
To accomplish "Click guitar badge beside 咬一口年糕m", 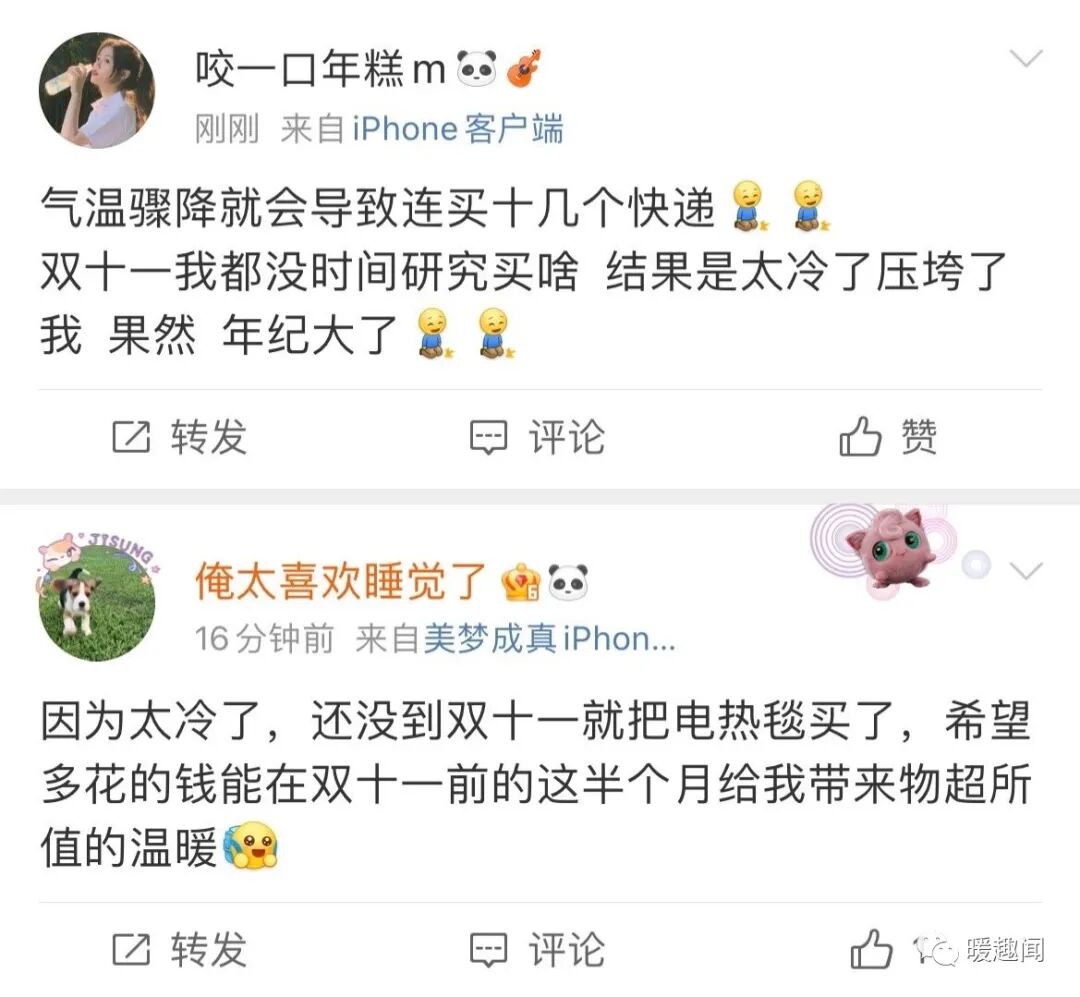I will (x=523, y=68).
